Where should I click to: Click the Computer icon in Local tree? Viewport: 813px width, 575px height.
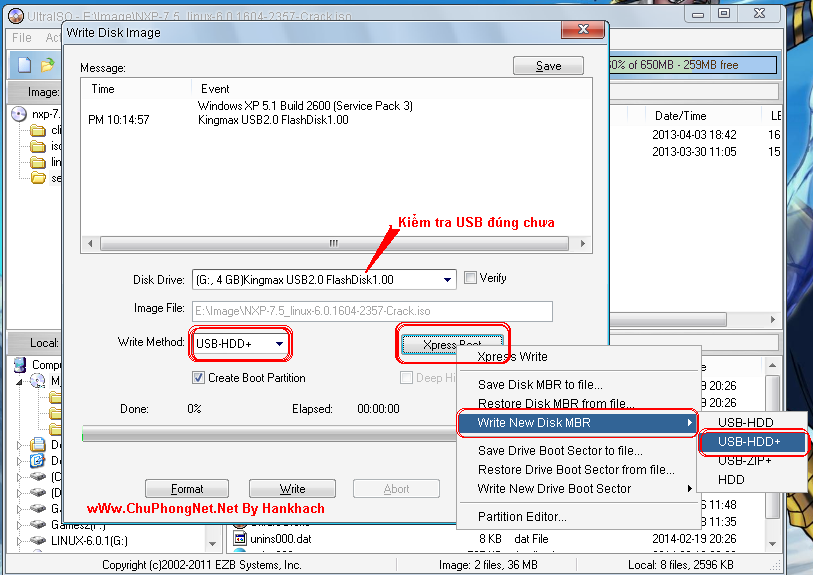pos(20,364)
